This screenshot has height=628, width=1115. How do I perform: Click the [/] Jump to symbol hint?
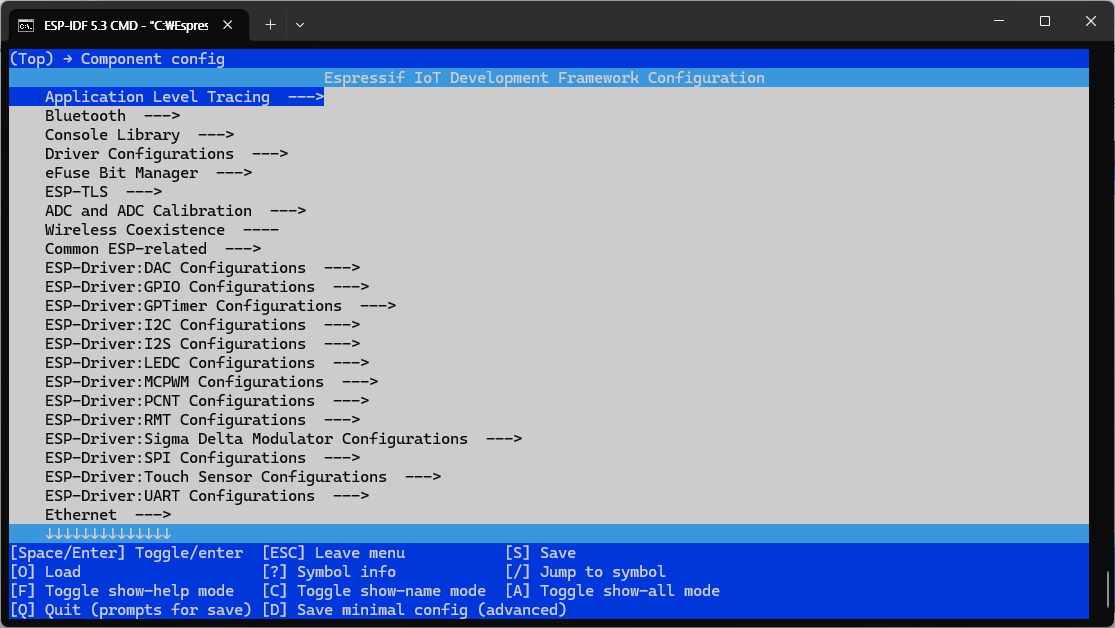click(x=585, y=572)
